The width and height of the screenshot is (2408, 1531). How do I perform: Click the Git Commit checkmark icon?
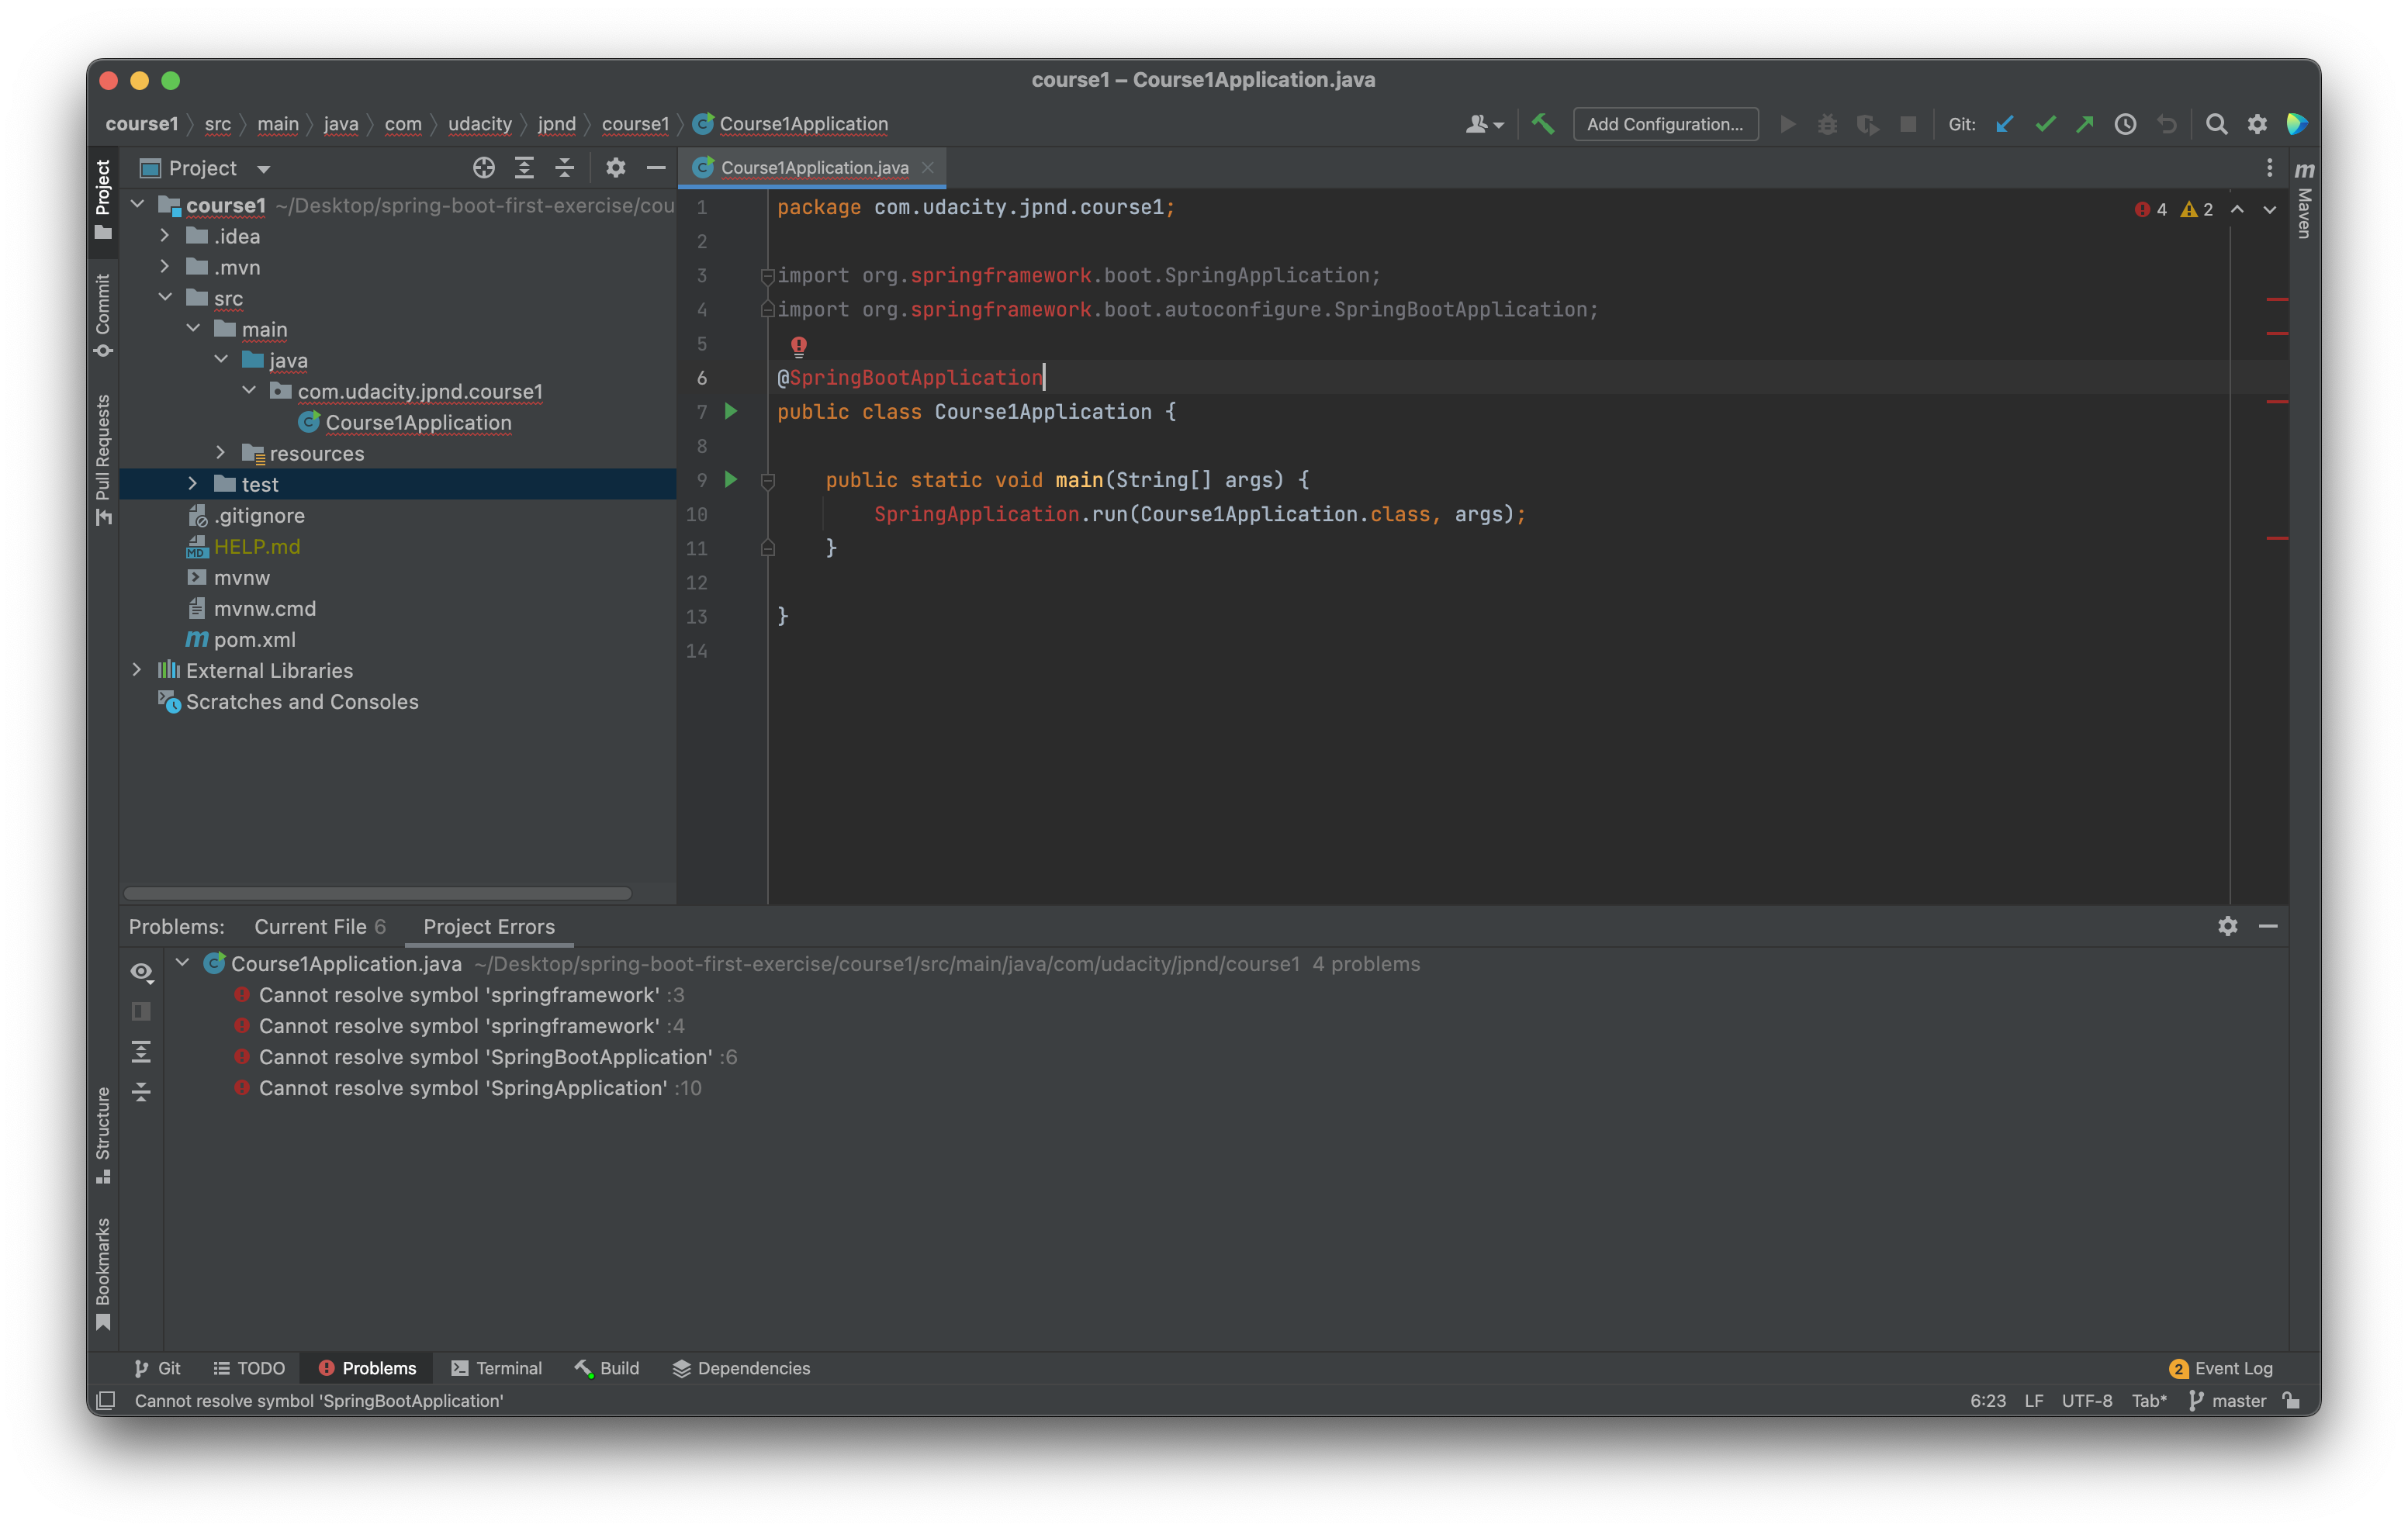[2045, 124]
